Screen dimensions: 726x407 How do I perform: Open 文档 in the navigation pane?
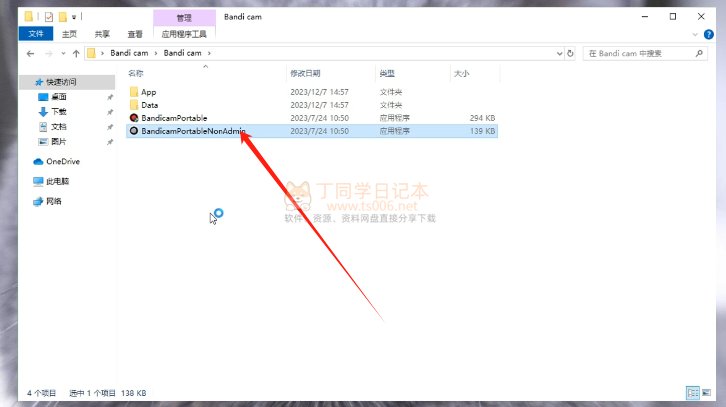tap(58, 126)
